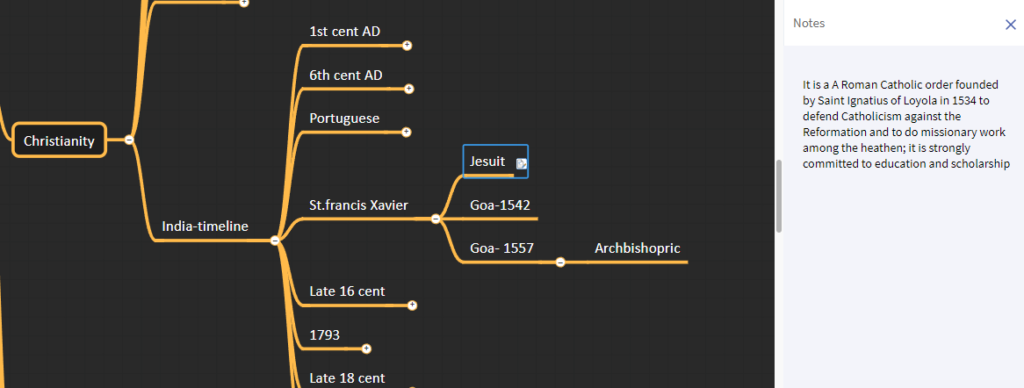
Task: Close the Notes panel
Action: coord(1010,25)
